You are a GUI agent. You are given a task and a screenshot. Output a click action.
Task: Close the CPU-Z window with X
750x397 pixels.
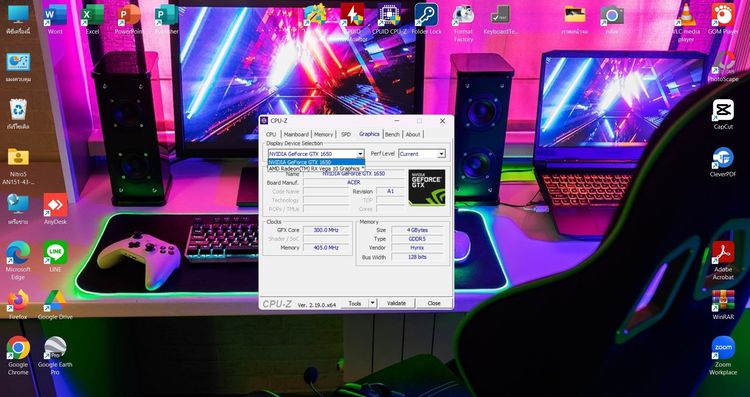442,121
